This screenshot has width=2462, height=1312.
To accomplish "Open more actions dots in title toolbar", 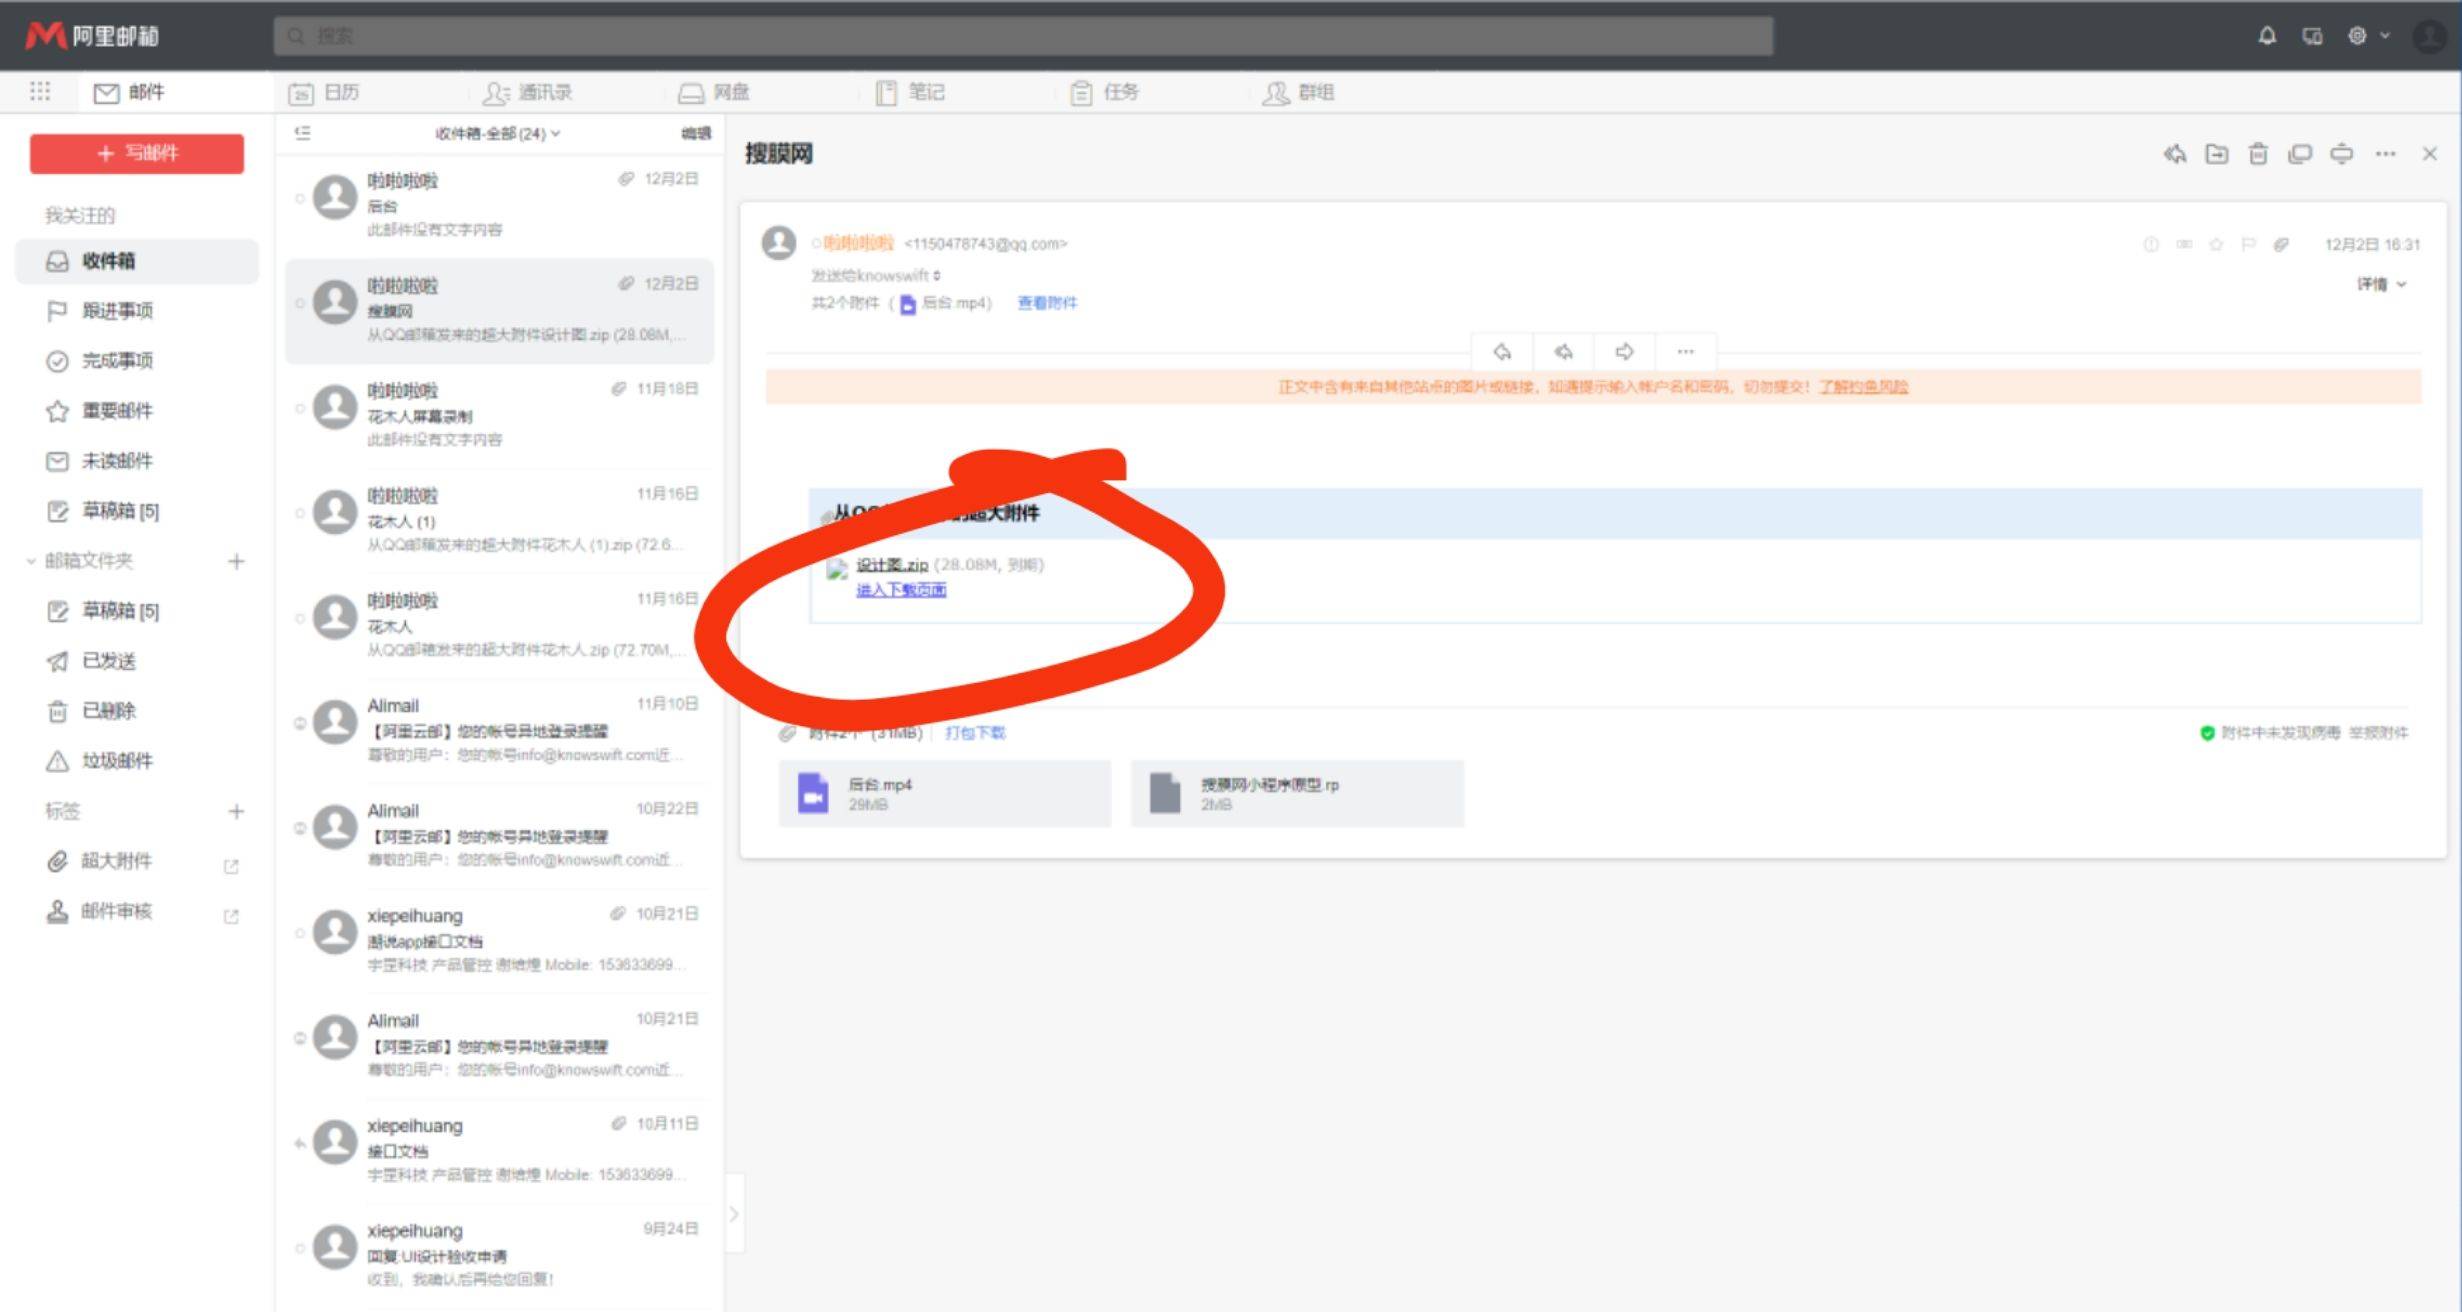I will pyautogui.click(x=2386, y=154).
